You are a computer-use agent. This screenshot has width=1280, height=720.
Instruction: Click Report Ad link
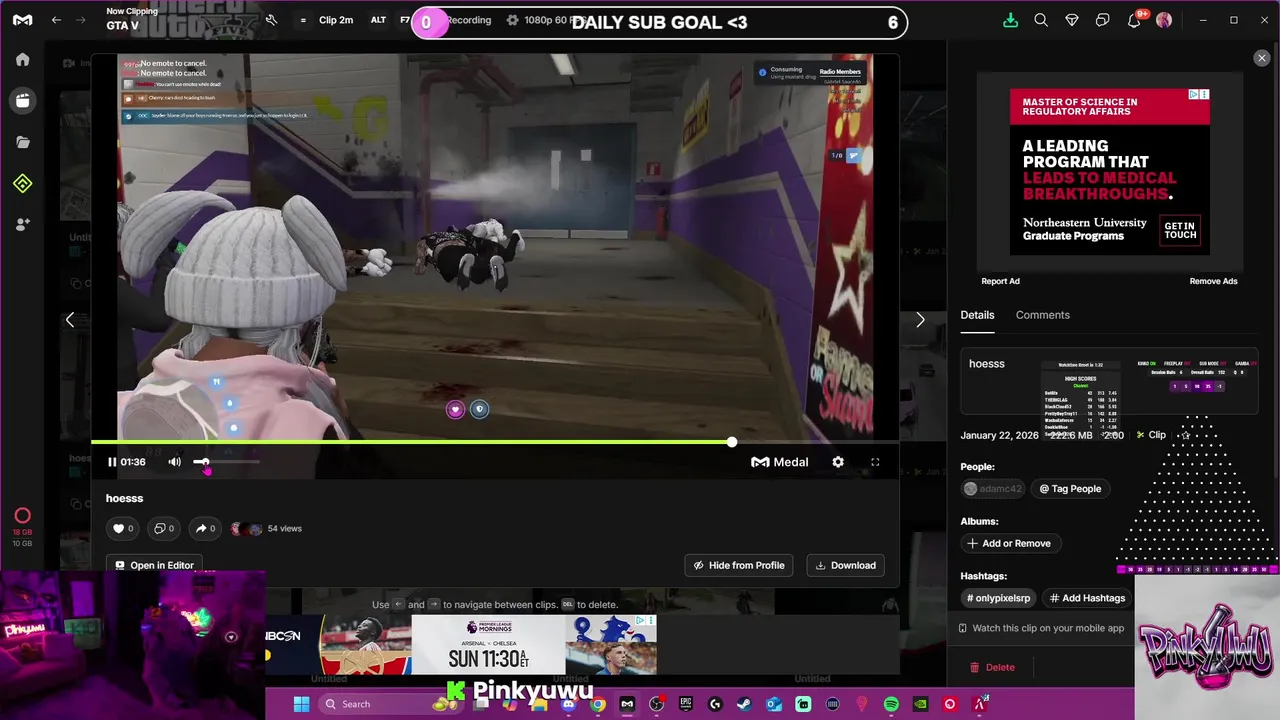(x=1000, y=281)
